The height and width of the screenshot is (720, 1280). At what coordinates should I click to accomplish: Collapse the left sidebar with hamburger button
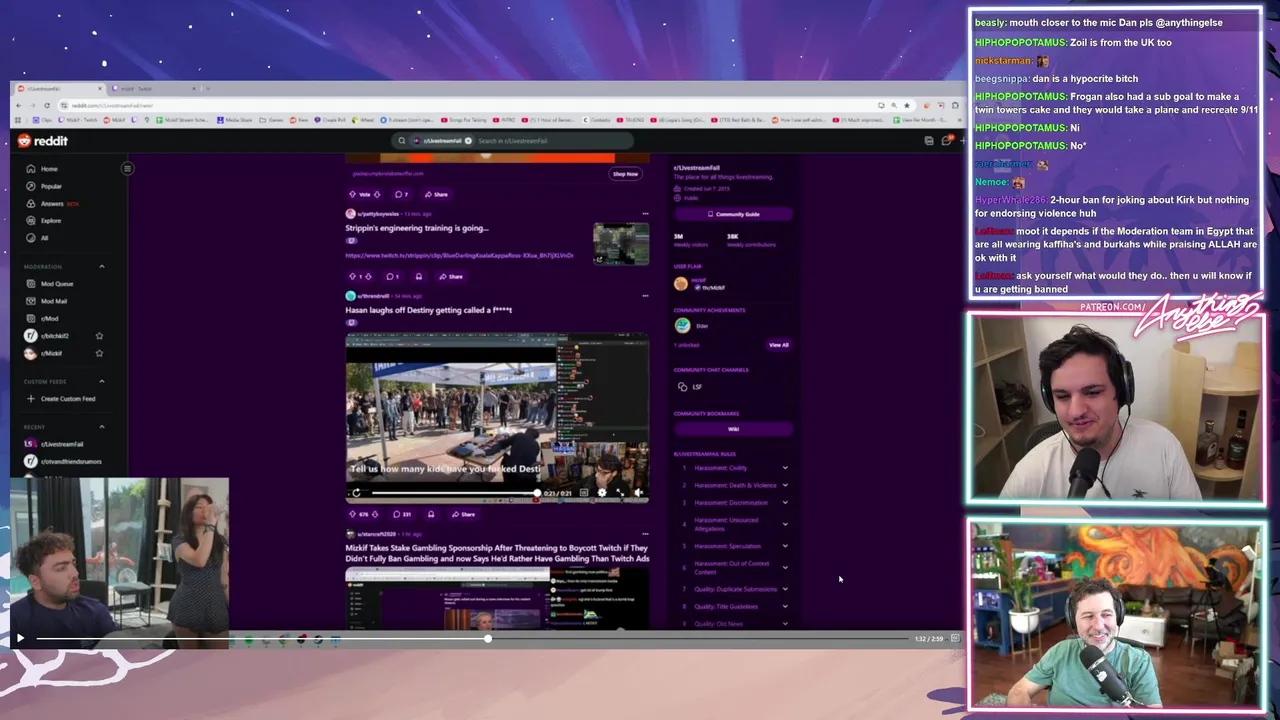(127, 168)
